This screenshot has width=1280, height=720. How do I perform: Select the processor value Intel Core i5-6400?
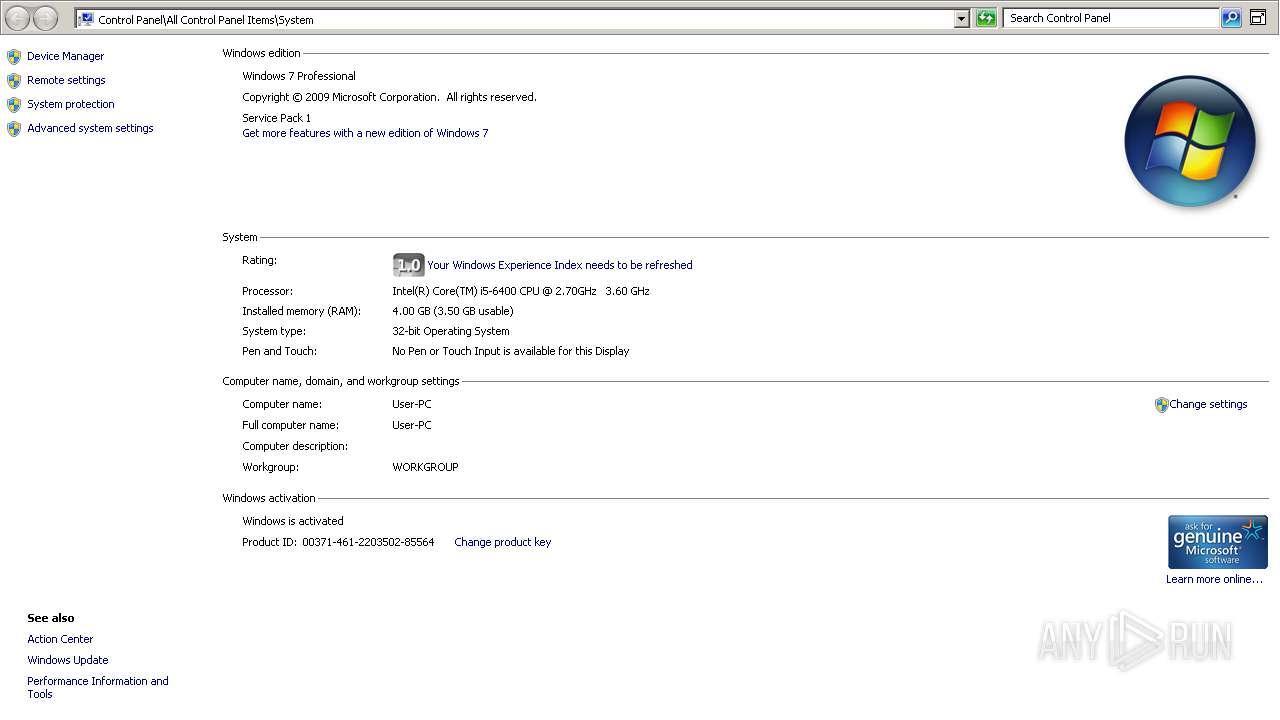point(521,291)
